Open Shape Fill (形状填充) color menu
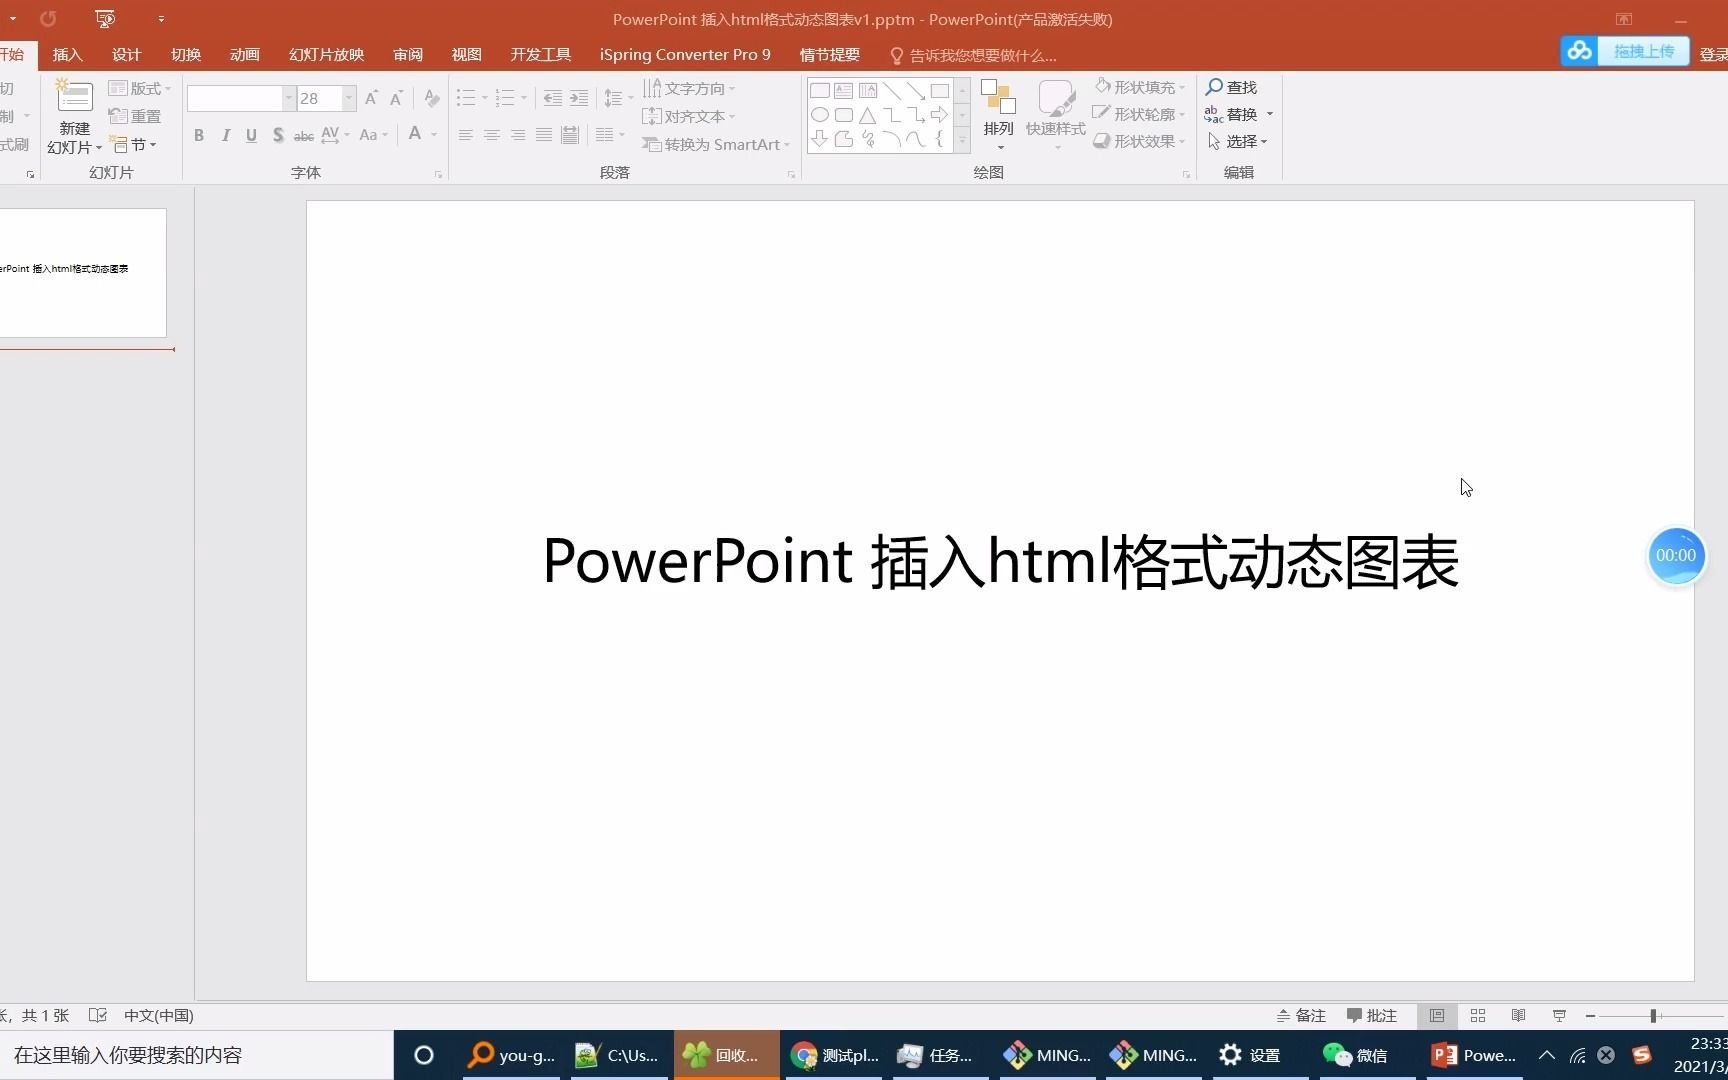1728x1080 pixels. 1140,87
